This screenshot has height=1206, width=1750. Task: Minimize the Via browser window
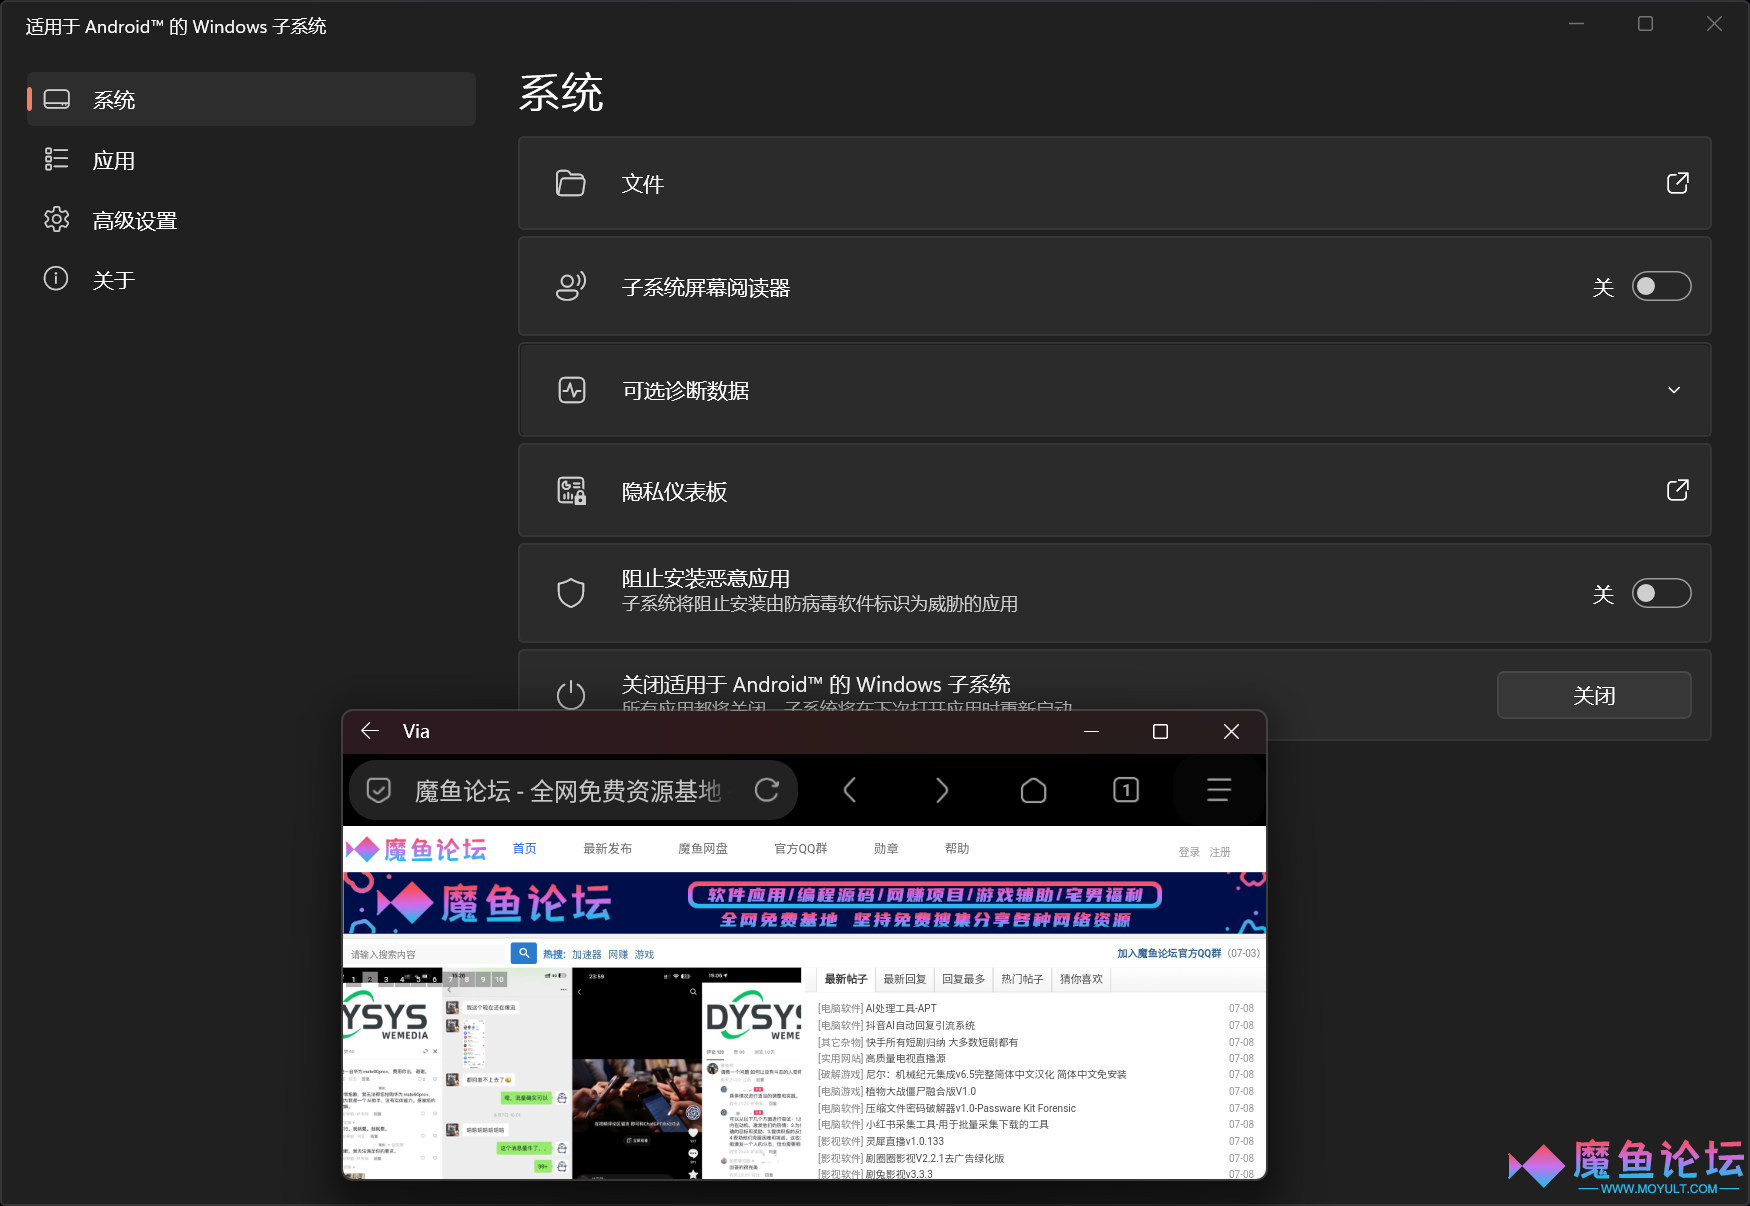[x=1091, y=731]
